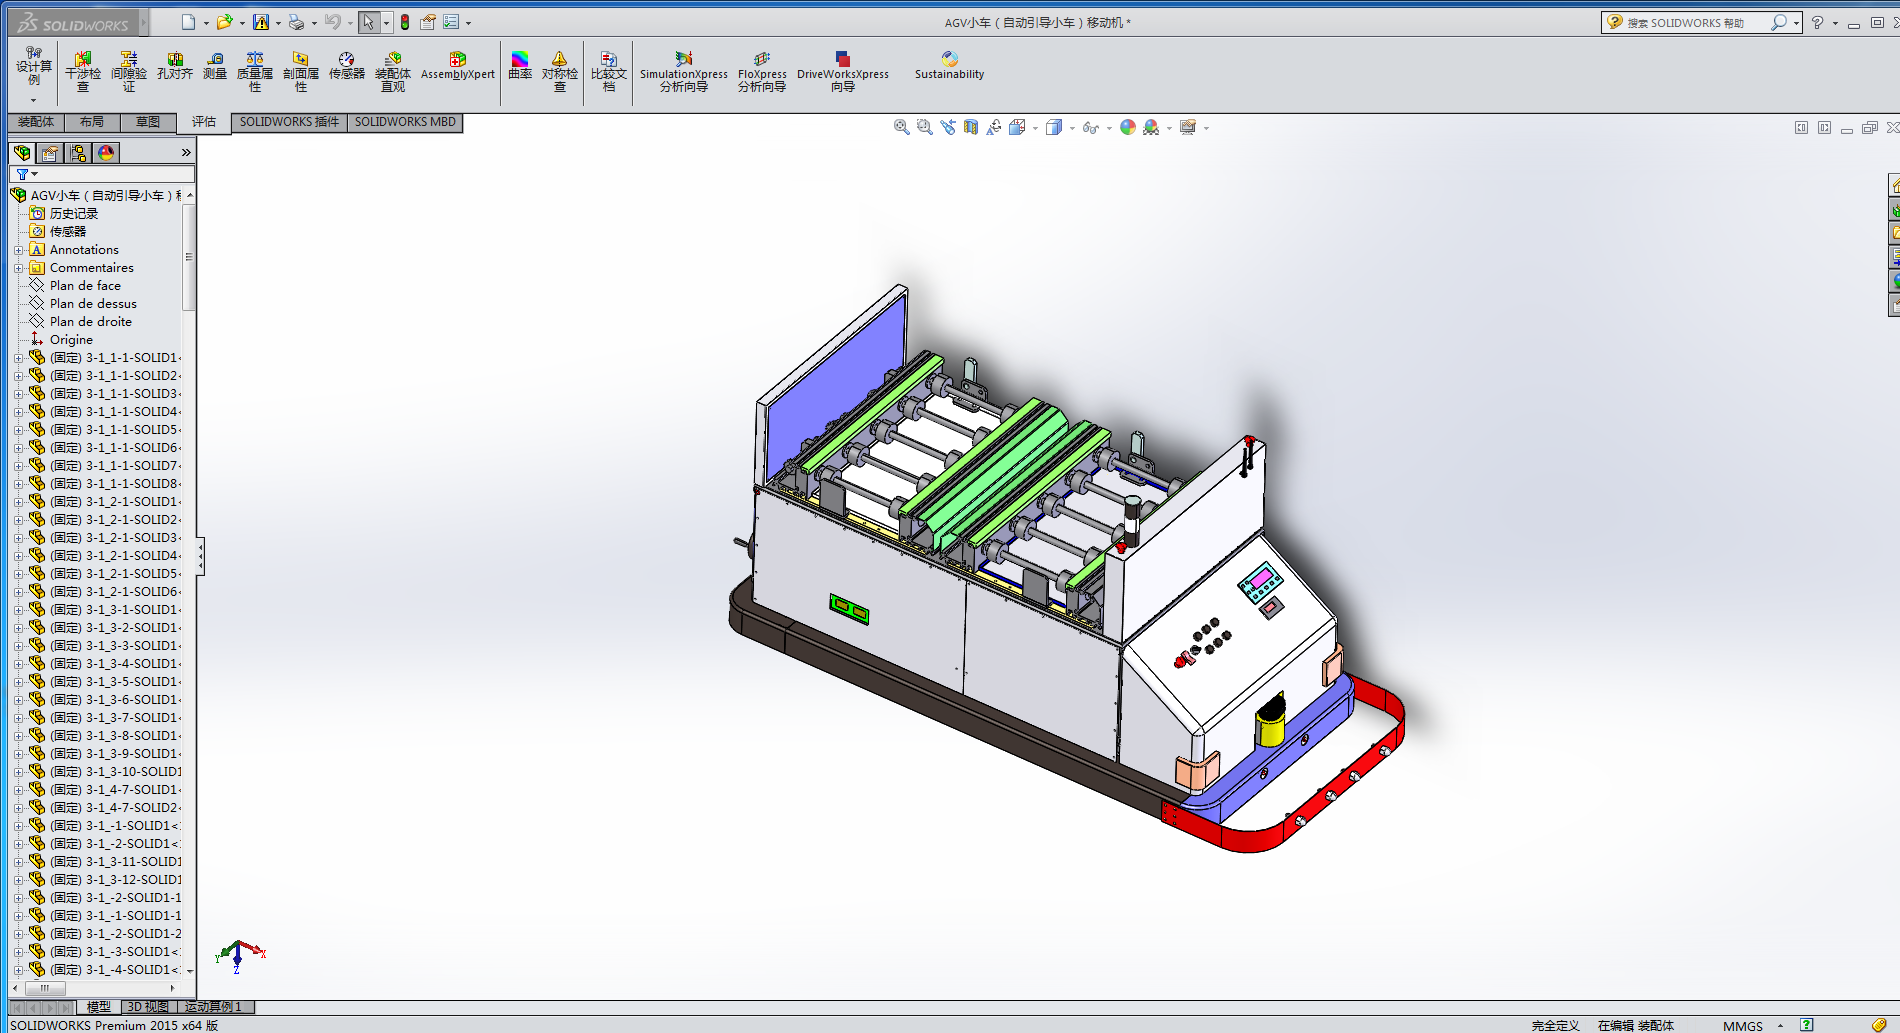
Task: Switch to the 运动算例1 motion study tab
Action: pyautogui.click(x=214, y=1007)
